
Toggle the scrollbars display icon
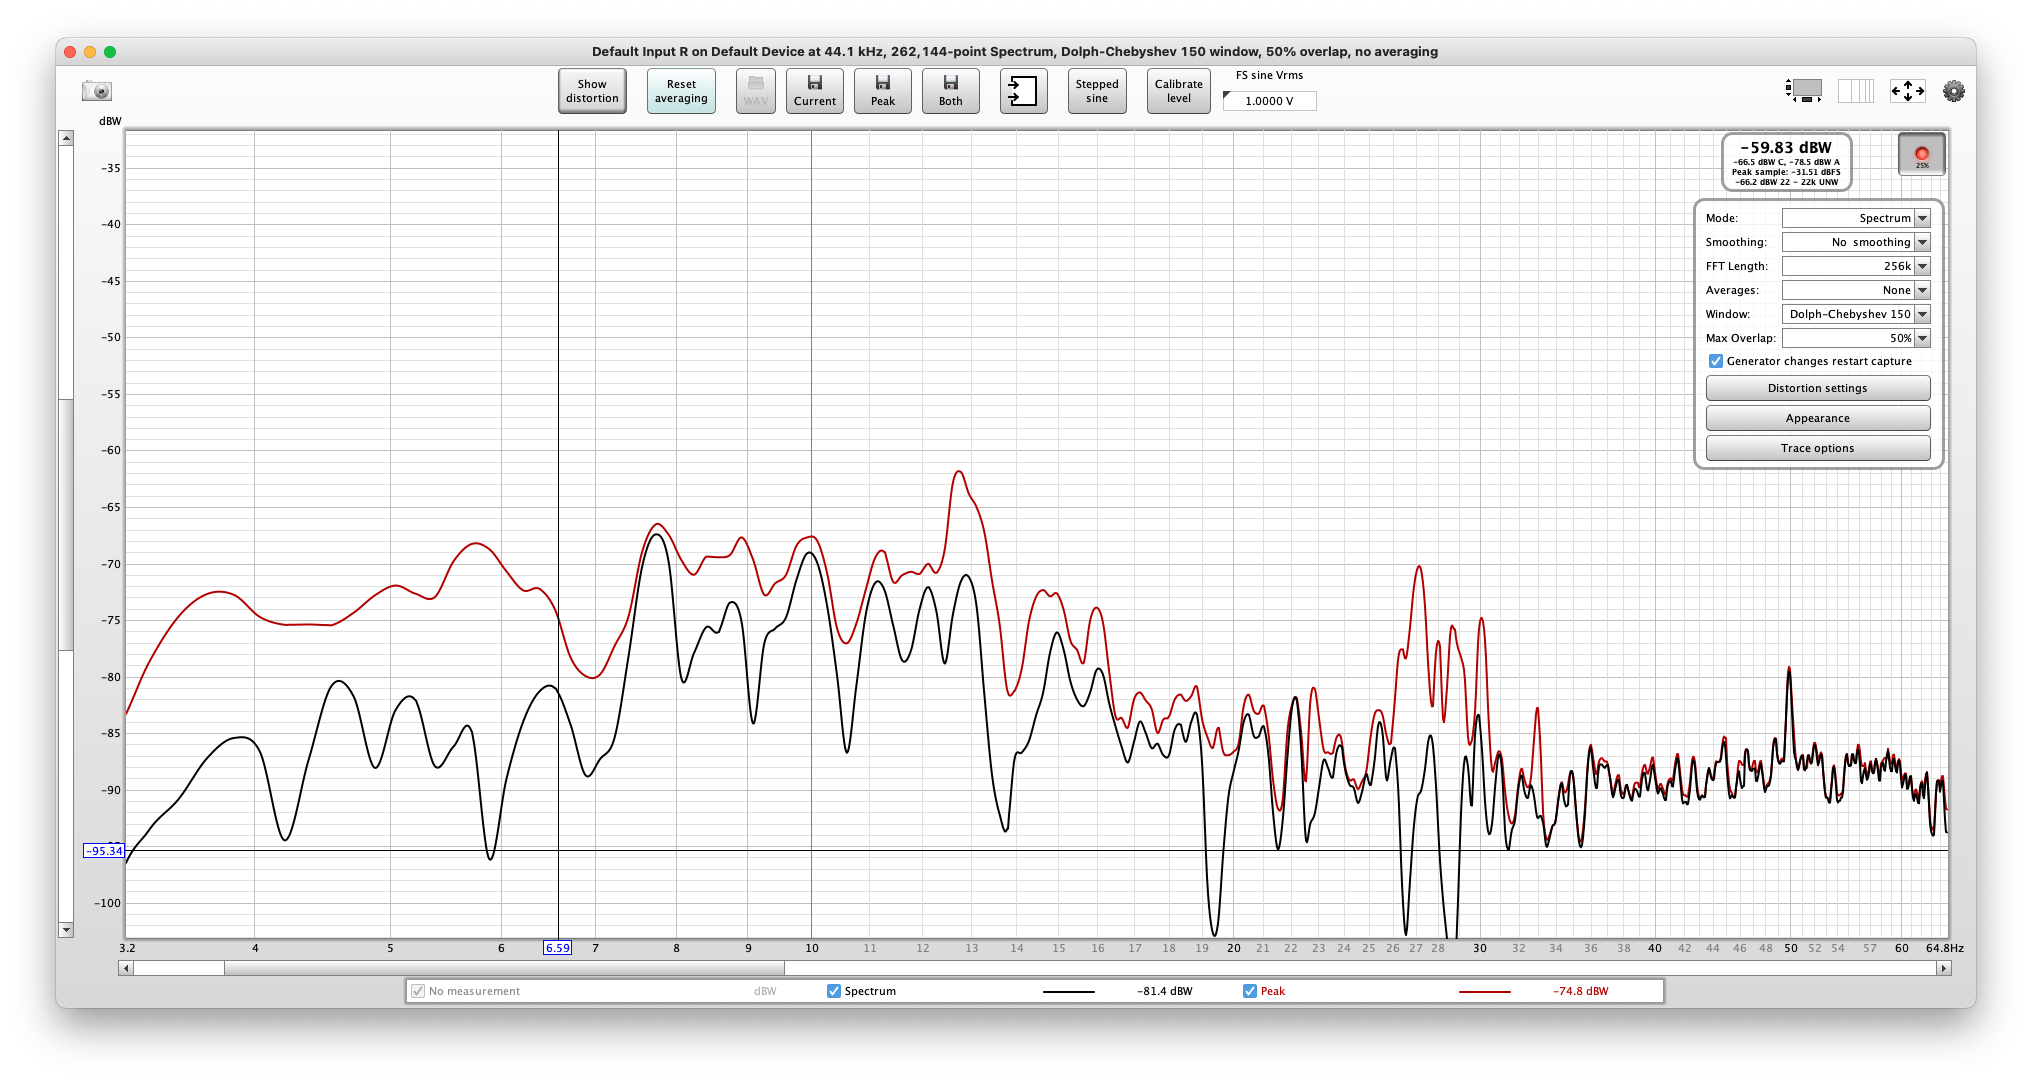[1804, 91]
